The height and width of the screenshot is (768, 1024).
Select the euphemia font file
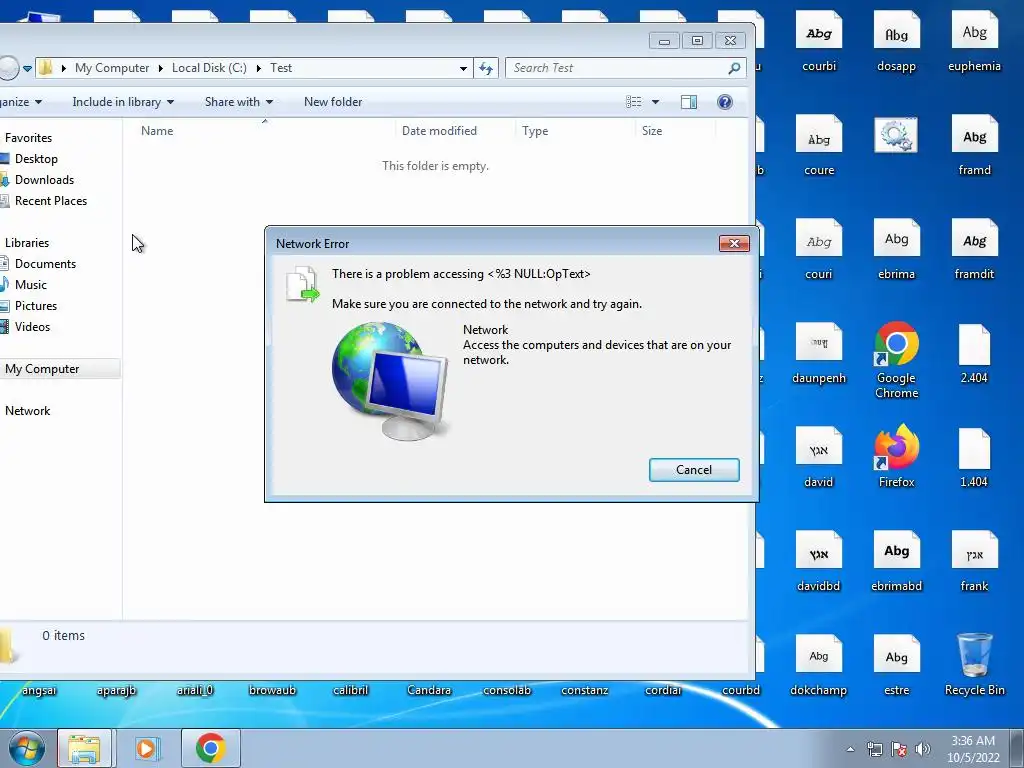click(974, 41)
